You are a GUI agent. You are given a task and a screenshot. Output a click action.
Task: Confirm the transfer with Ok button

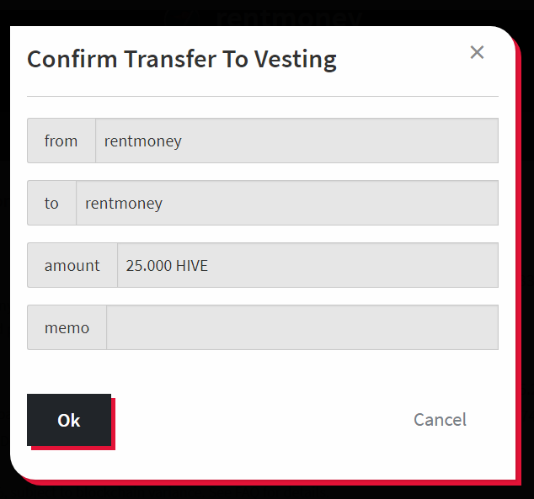click(x=69, y=420)
